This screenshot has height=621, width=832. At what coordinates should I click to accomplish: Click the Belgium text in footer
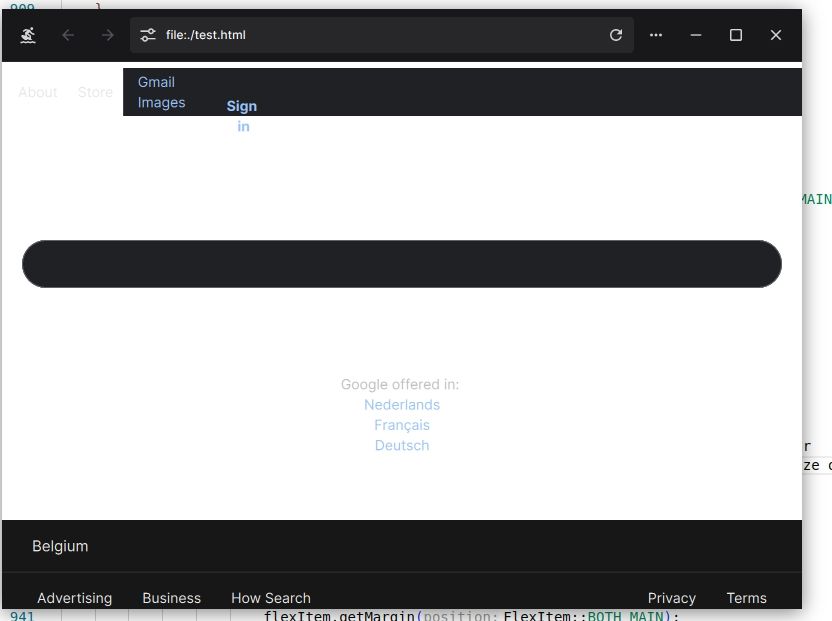point(60,546)
